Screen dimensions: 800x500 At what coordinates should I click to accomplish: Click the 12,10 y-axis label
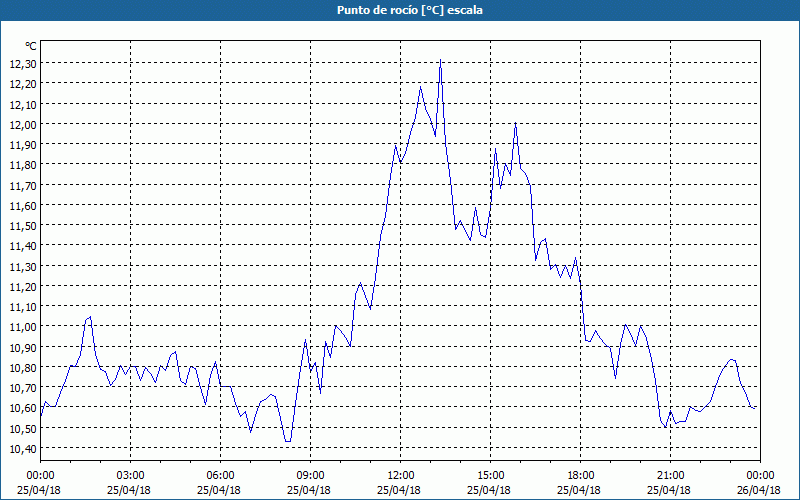(x=23, y=104)
